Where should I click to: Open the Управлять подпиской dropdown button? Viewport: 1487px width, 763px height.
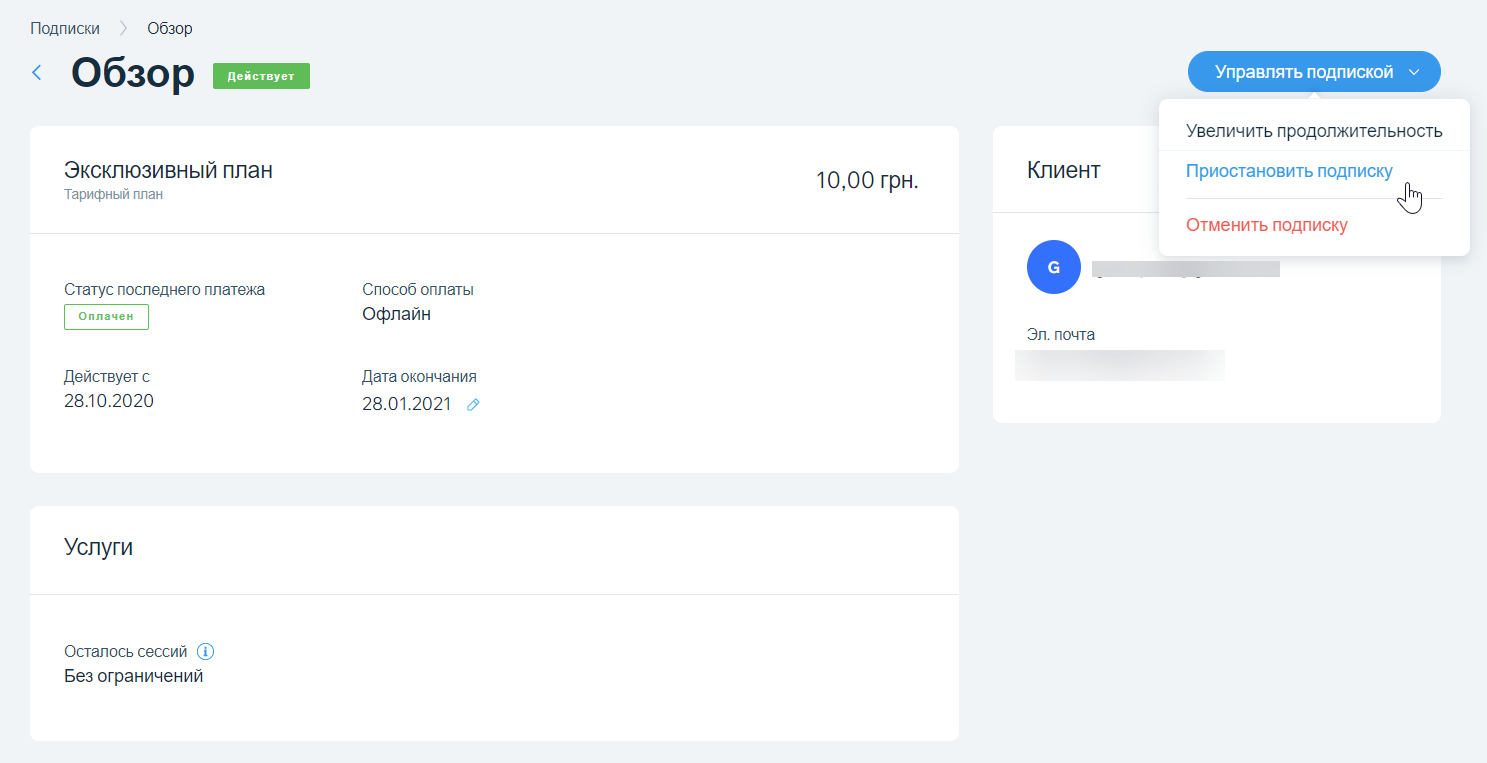pos(1314,72)
